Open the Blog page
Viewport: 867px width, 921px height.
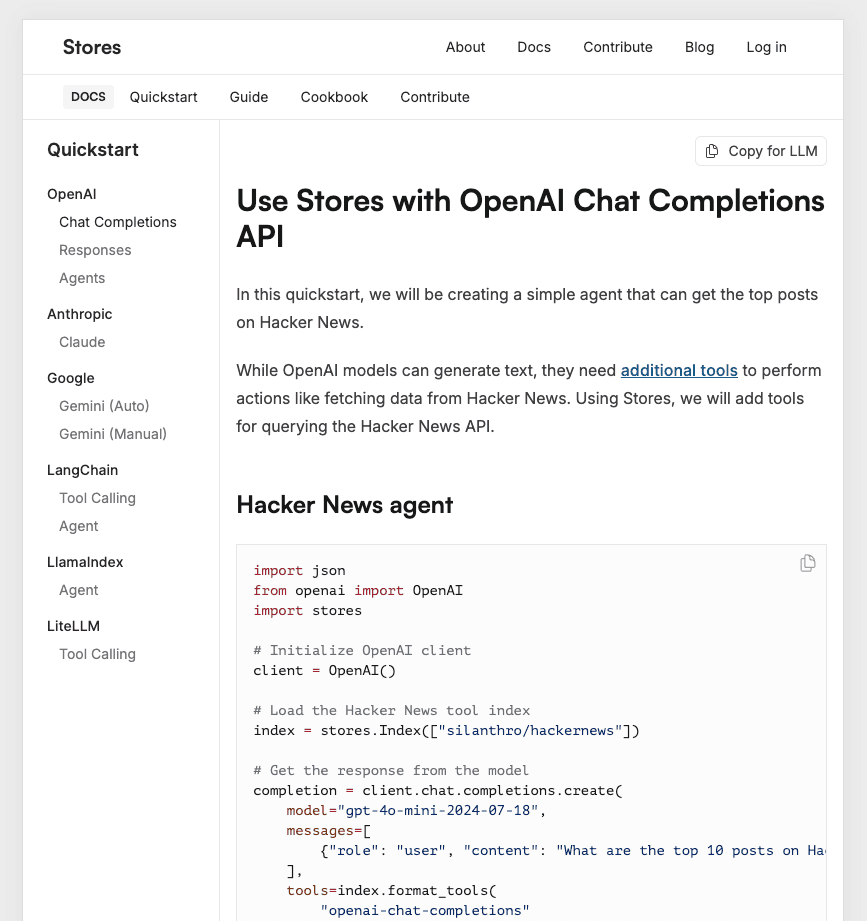(700, 47)
